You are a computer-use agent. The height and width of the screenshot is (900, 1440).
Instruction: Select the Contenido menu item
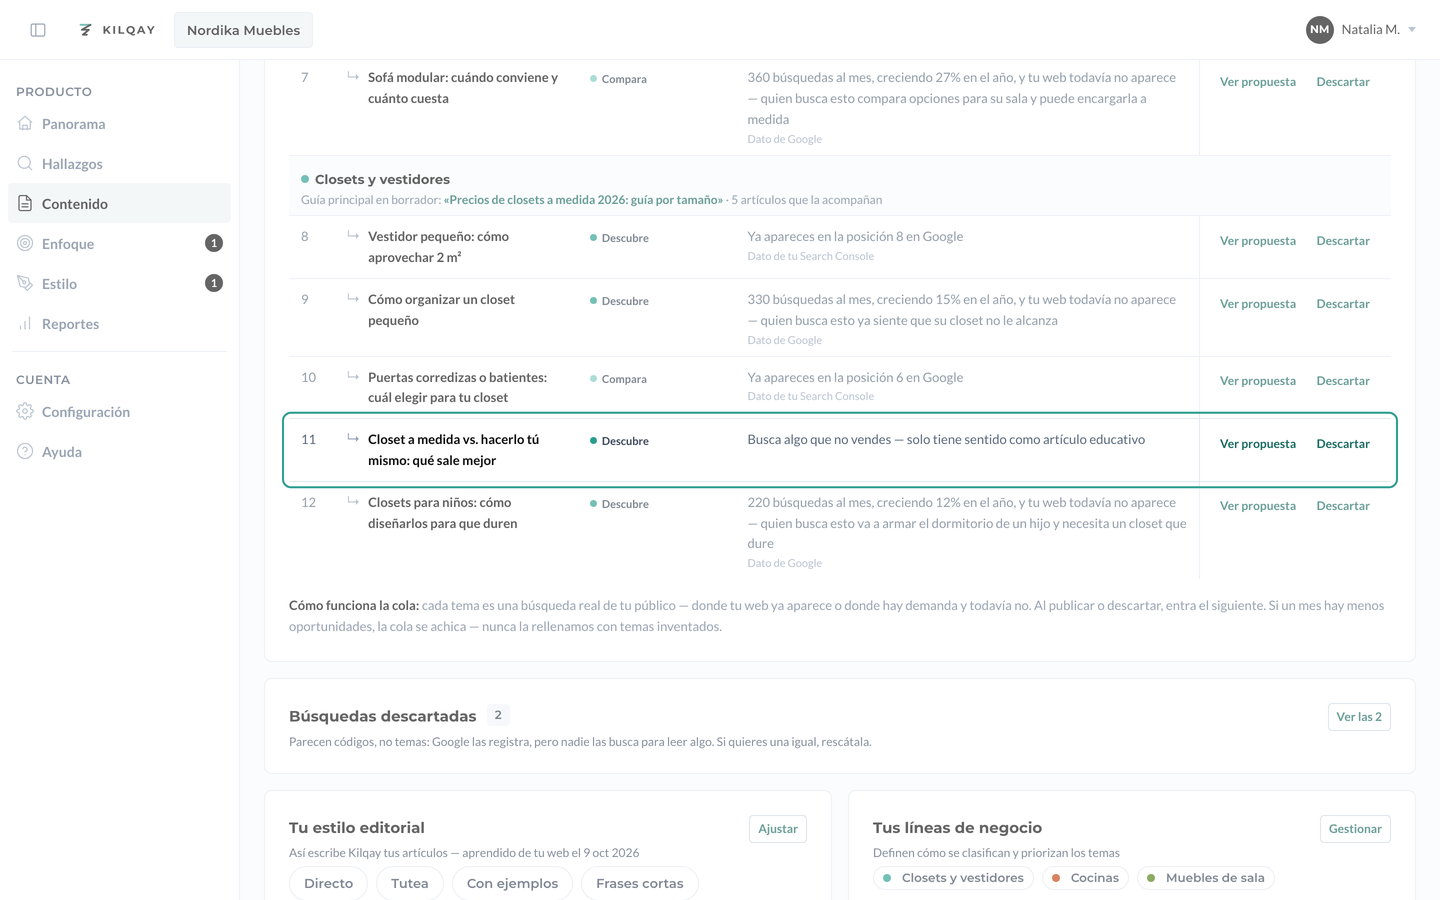tap(119, 203)
